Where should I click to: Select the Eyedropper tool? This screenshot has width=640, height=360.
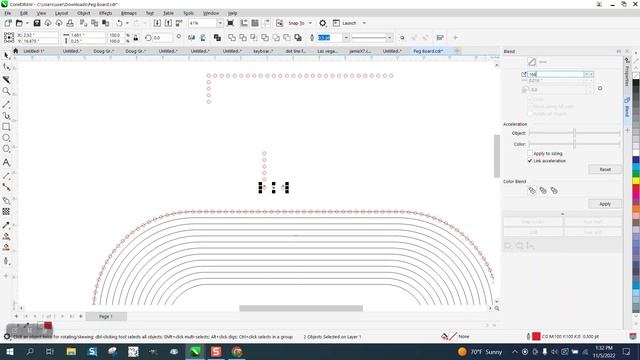coord(6,225)
